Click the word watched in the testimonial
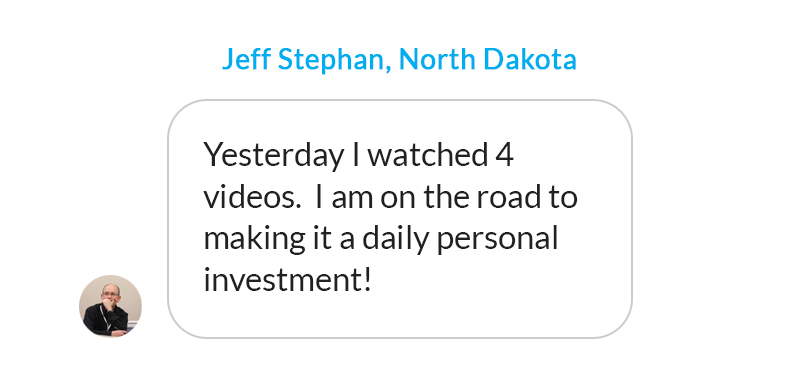Viewport: 800px width, 390px height. (x=428, y=155)
